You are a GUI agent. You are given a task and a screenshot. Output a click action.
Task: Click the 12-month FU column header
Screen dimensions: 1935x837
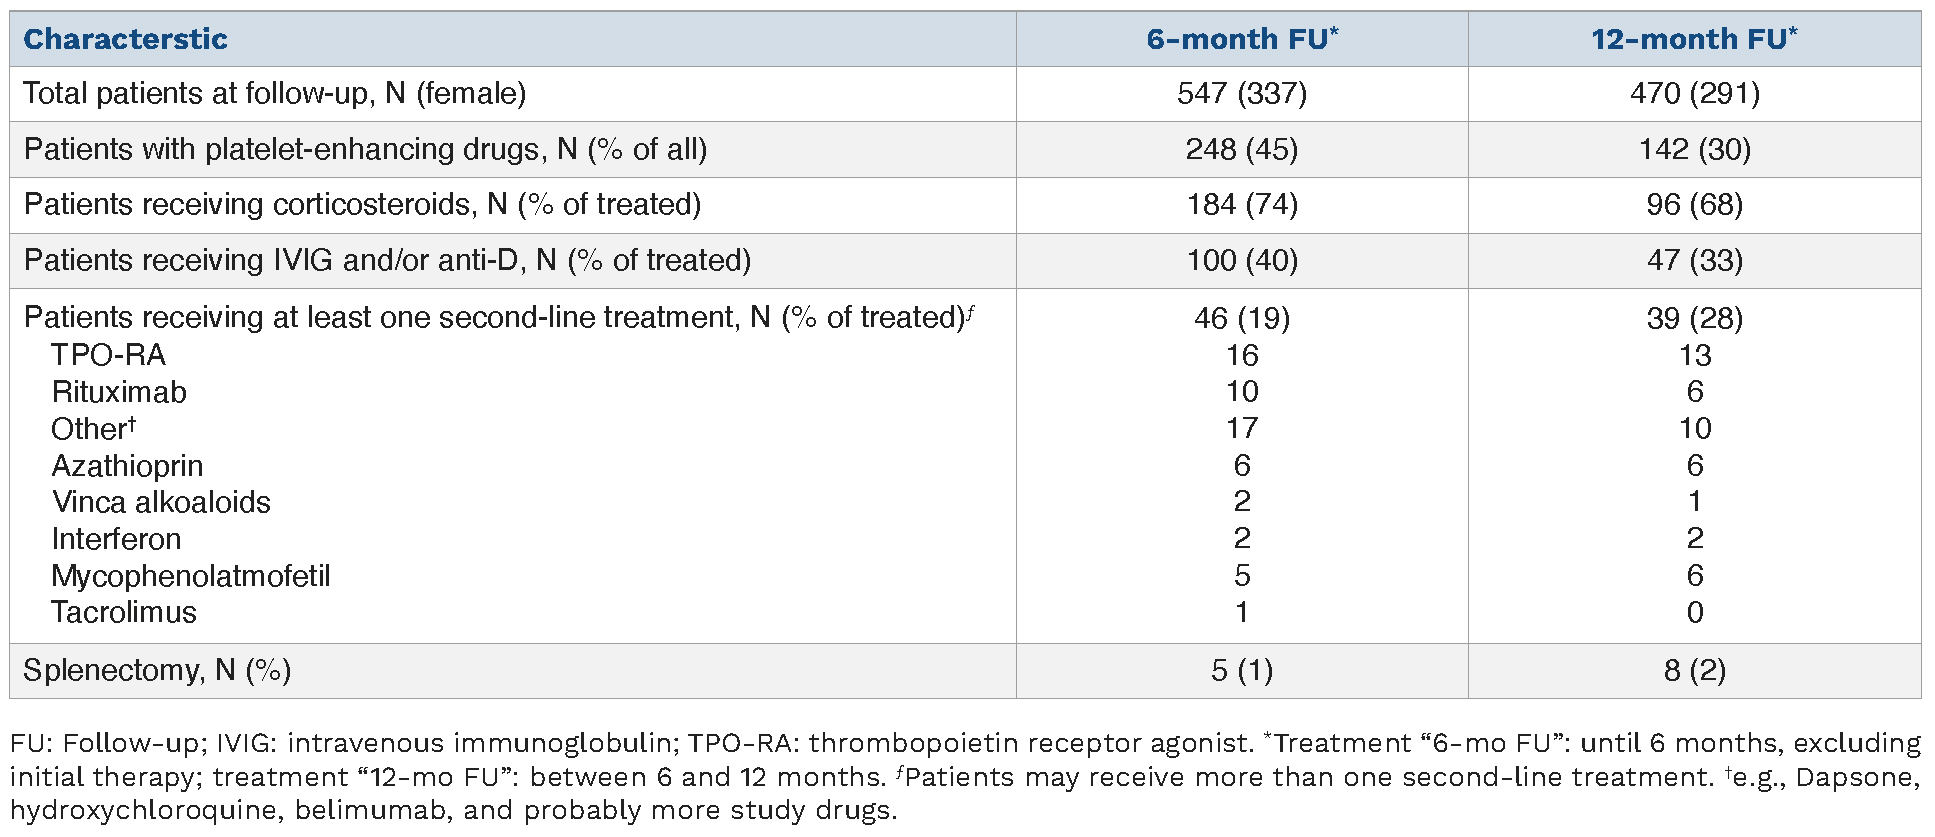click(x=1693, y=40)
